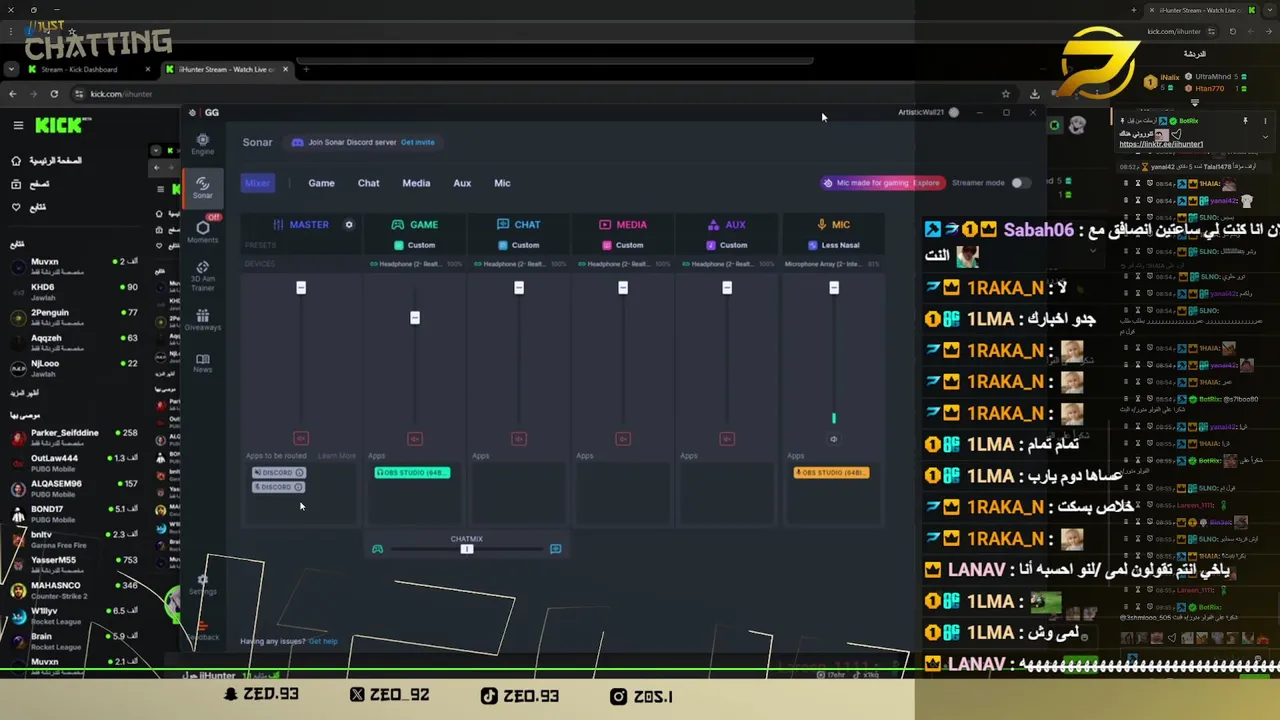
Task: Switch to the Mixer tab
Action: coord(257,183)
